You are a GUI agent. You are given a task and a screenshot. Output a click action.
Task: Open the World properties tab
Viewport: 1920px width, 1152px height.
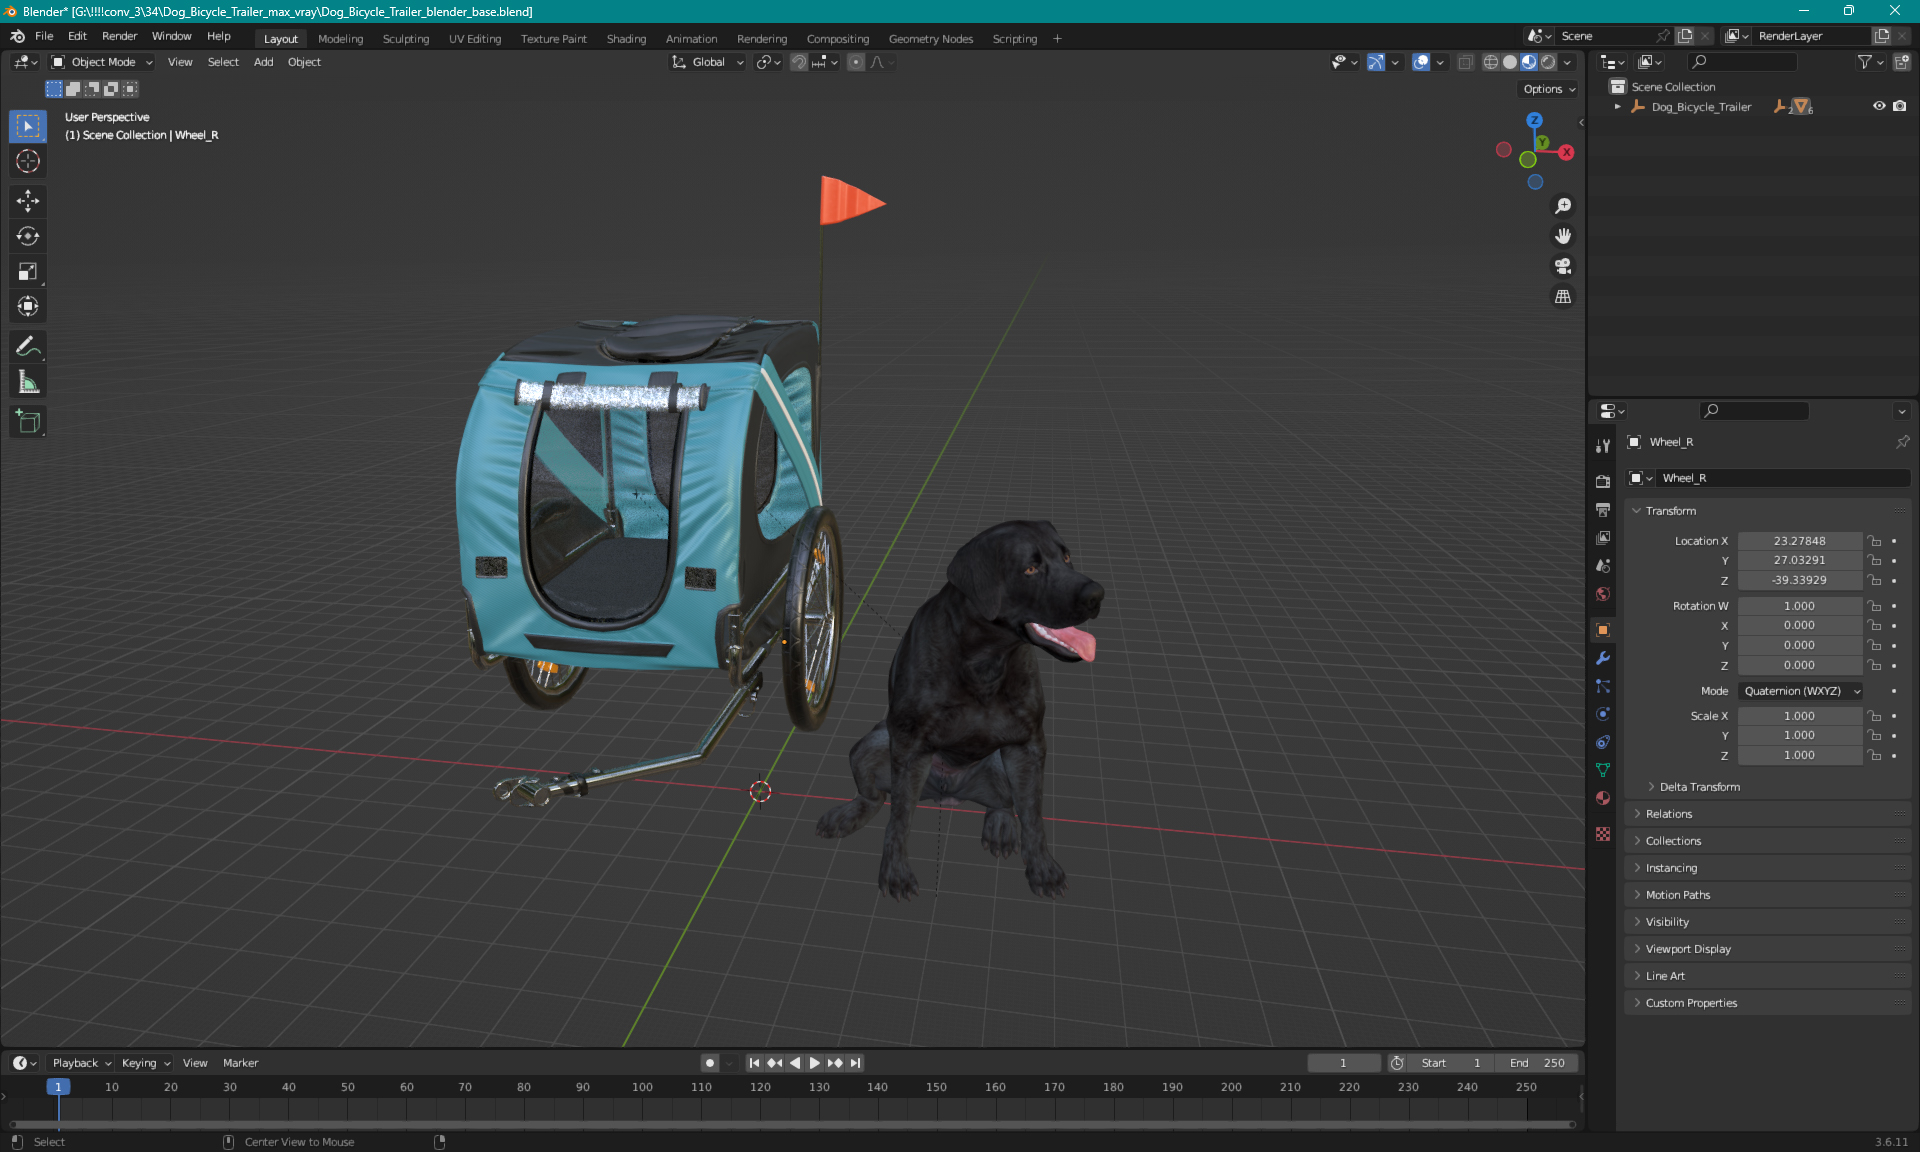[1603, 594]
